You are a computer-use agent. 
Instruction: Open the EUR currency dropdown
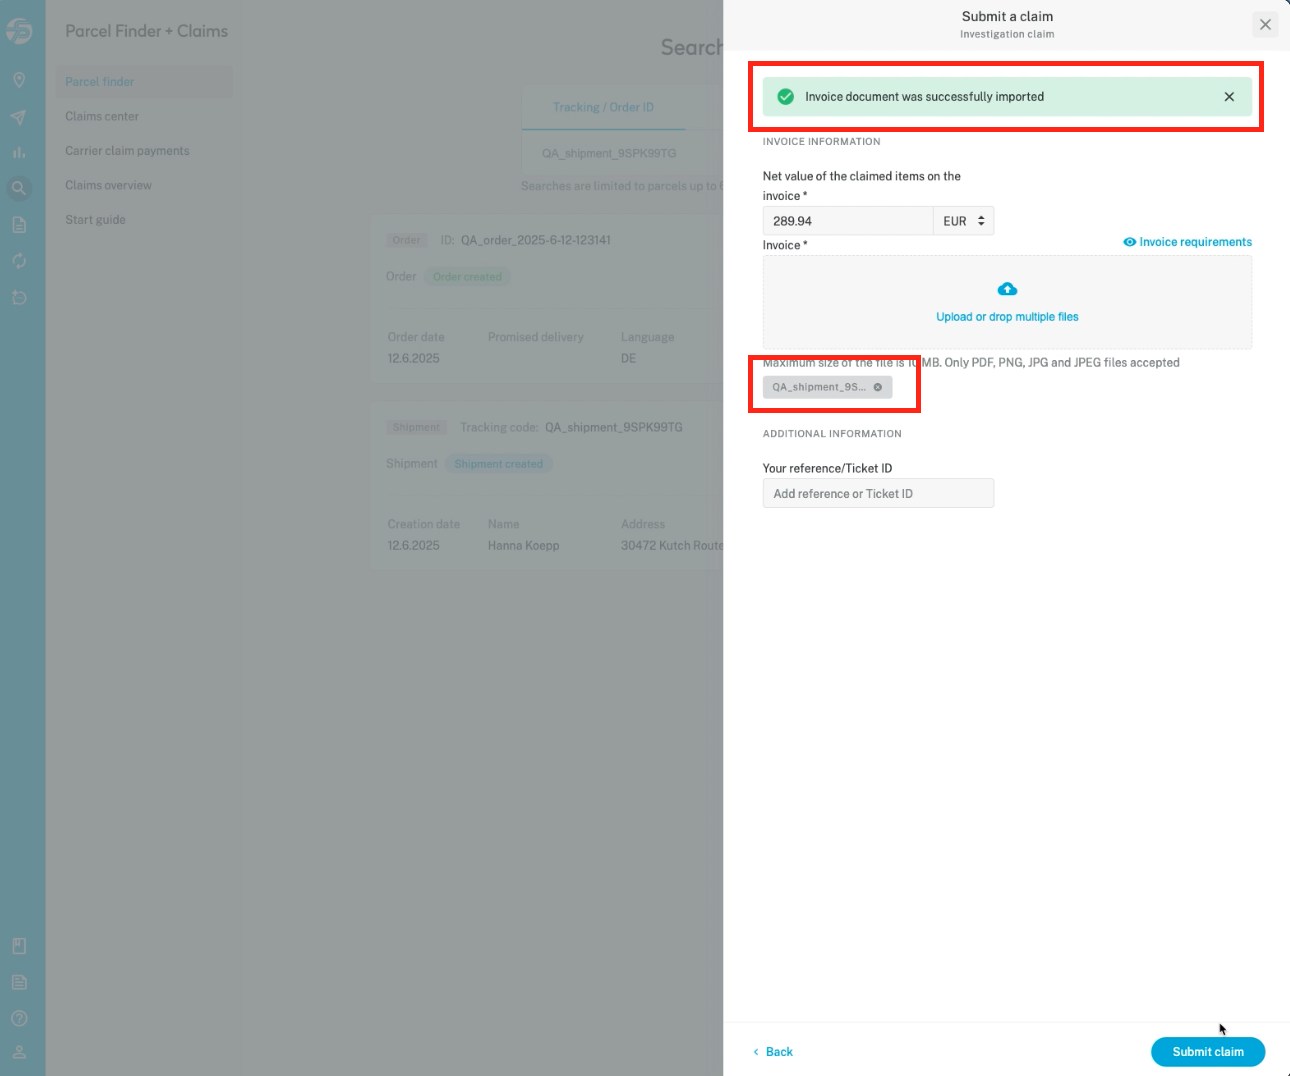coord(964,221)
